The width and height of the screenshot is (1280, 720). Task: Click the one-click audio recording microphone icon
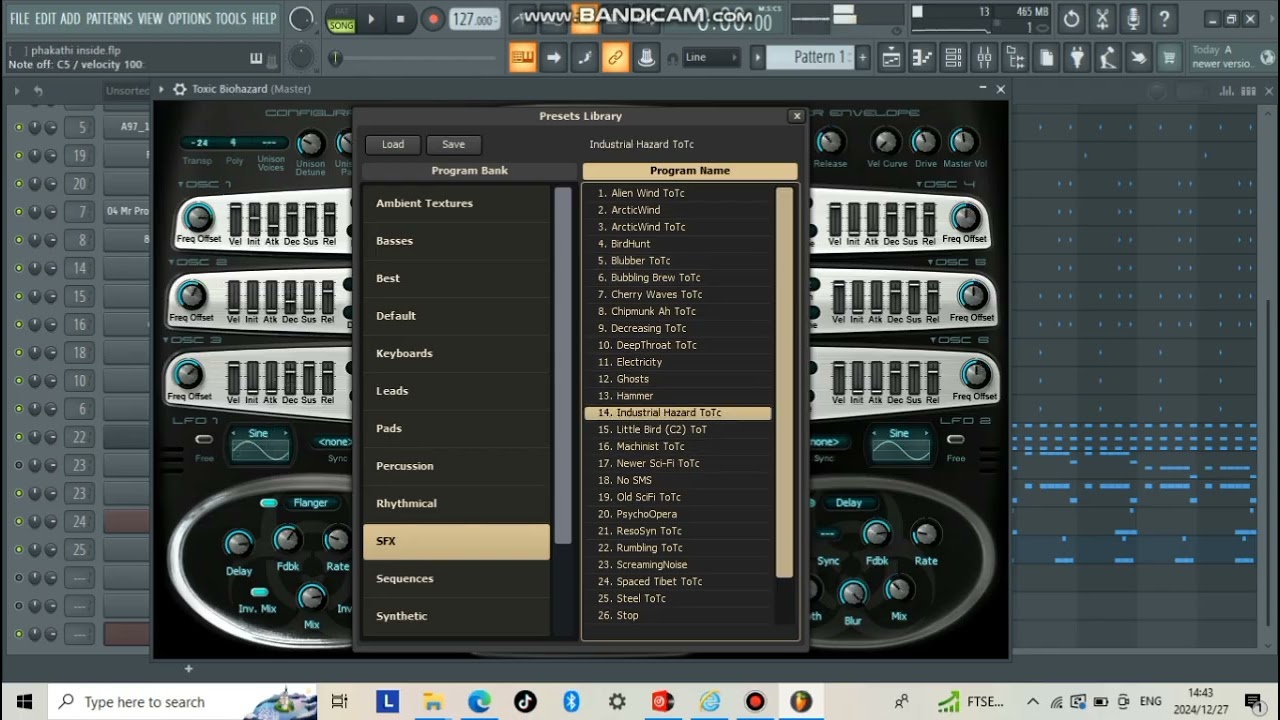pos(1132,19)
